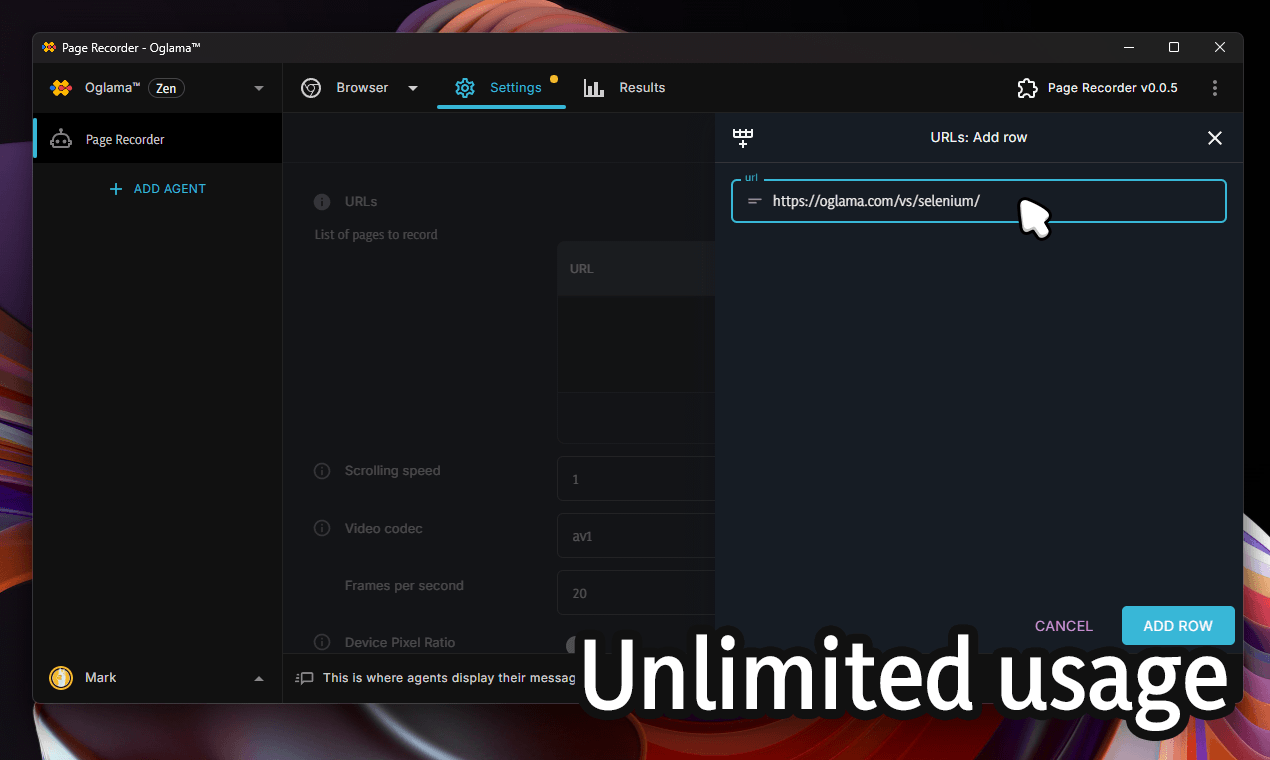Click the URLs: Add row panel icon
The image size is (1270, 760).
point(743,138)
